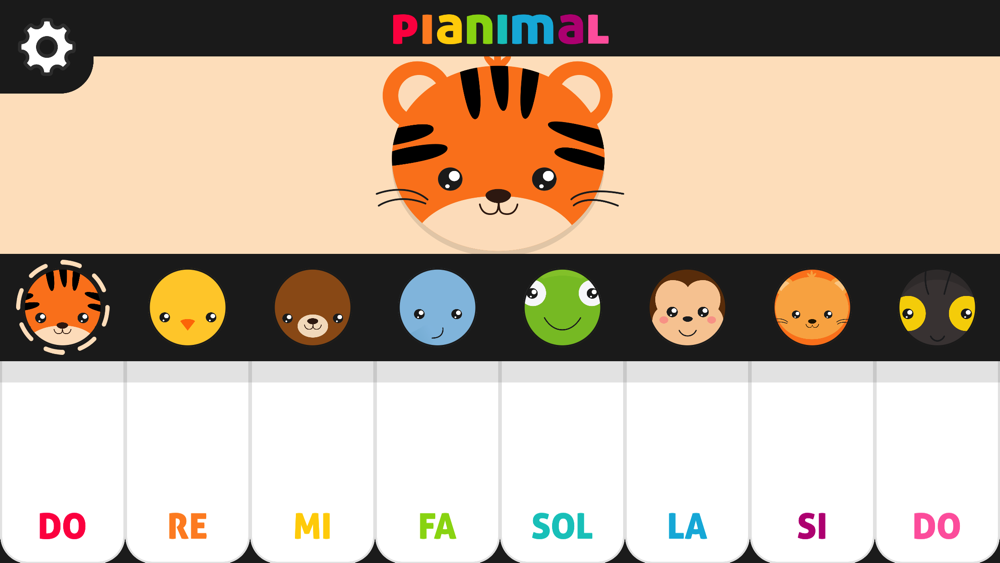This screenshot has width=1000, height=563.
Task: Tap the yellow MI piano key
Action: pos(312,462)
